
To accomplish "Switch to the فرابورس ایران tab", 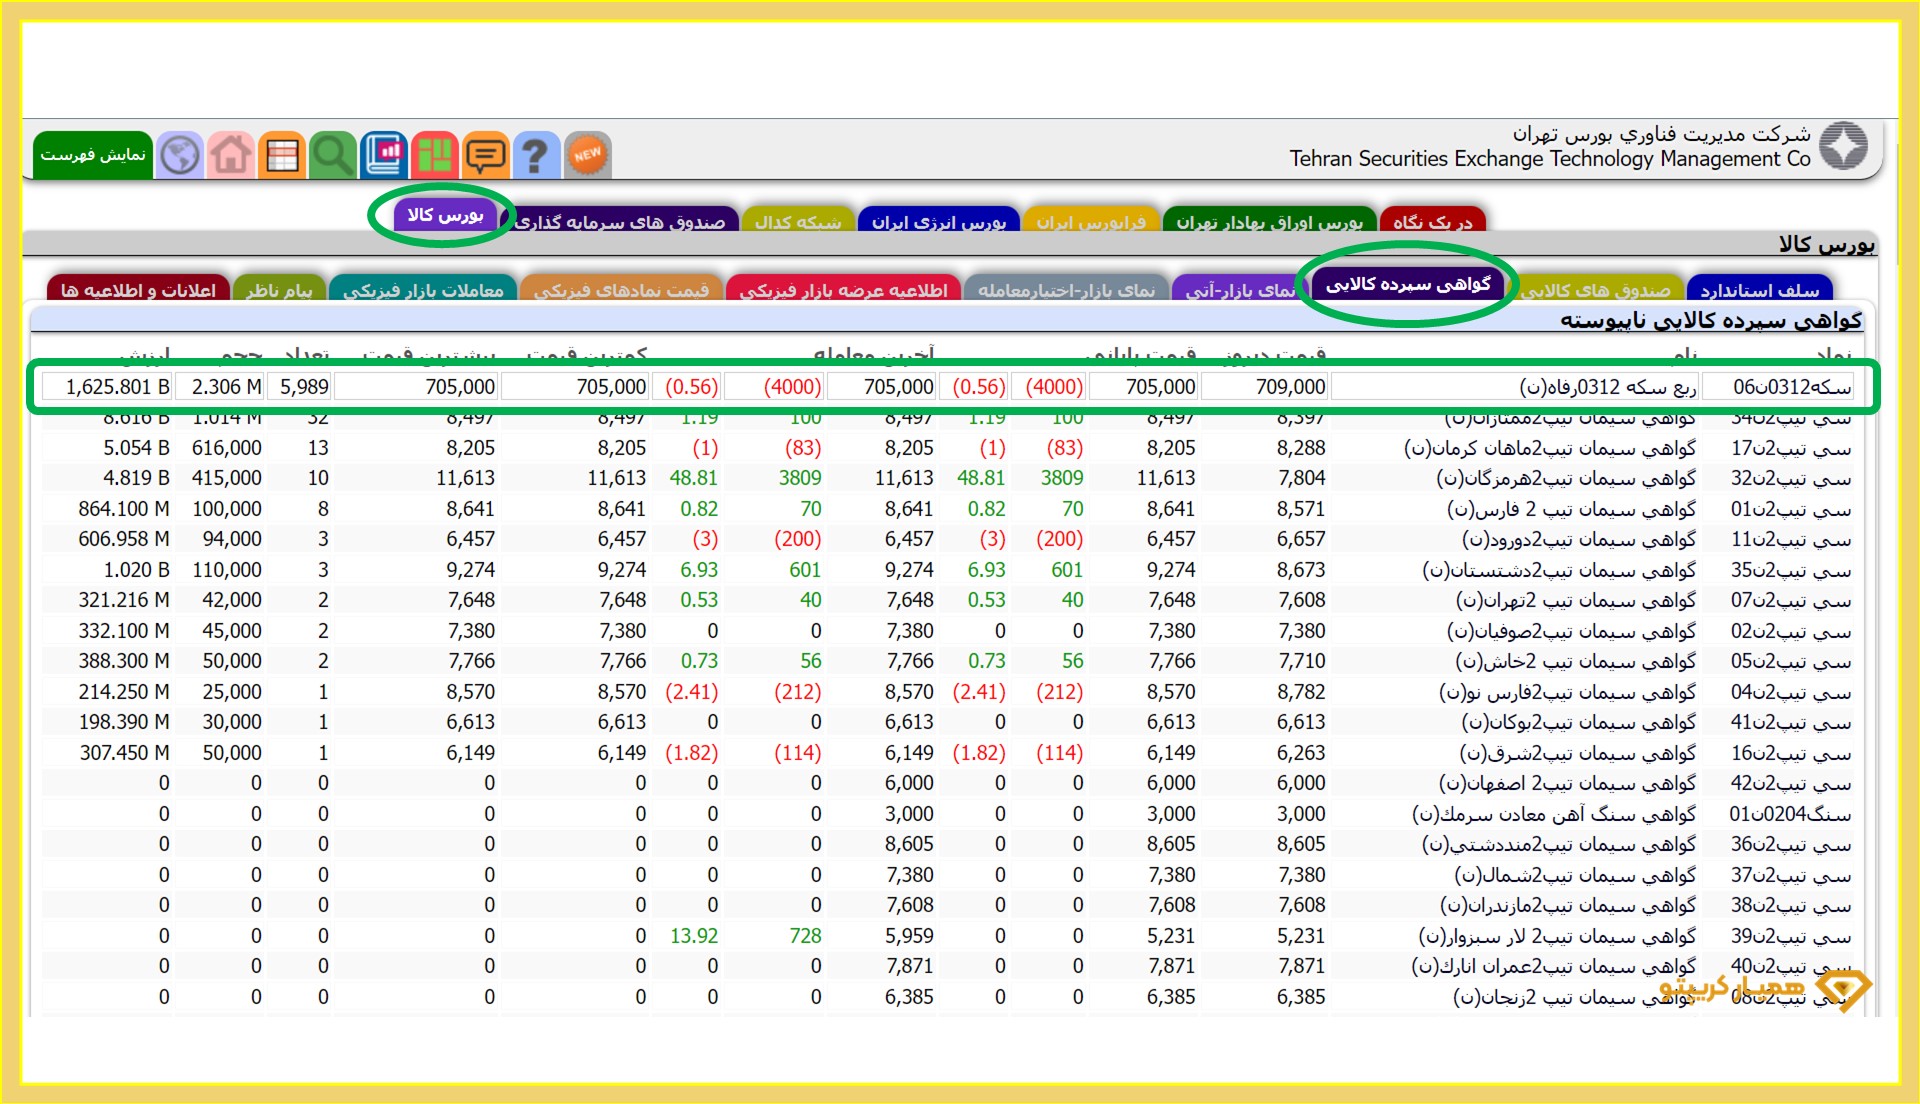I will pyautogui.click(x=1091, y=221).
